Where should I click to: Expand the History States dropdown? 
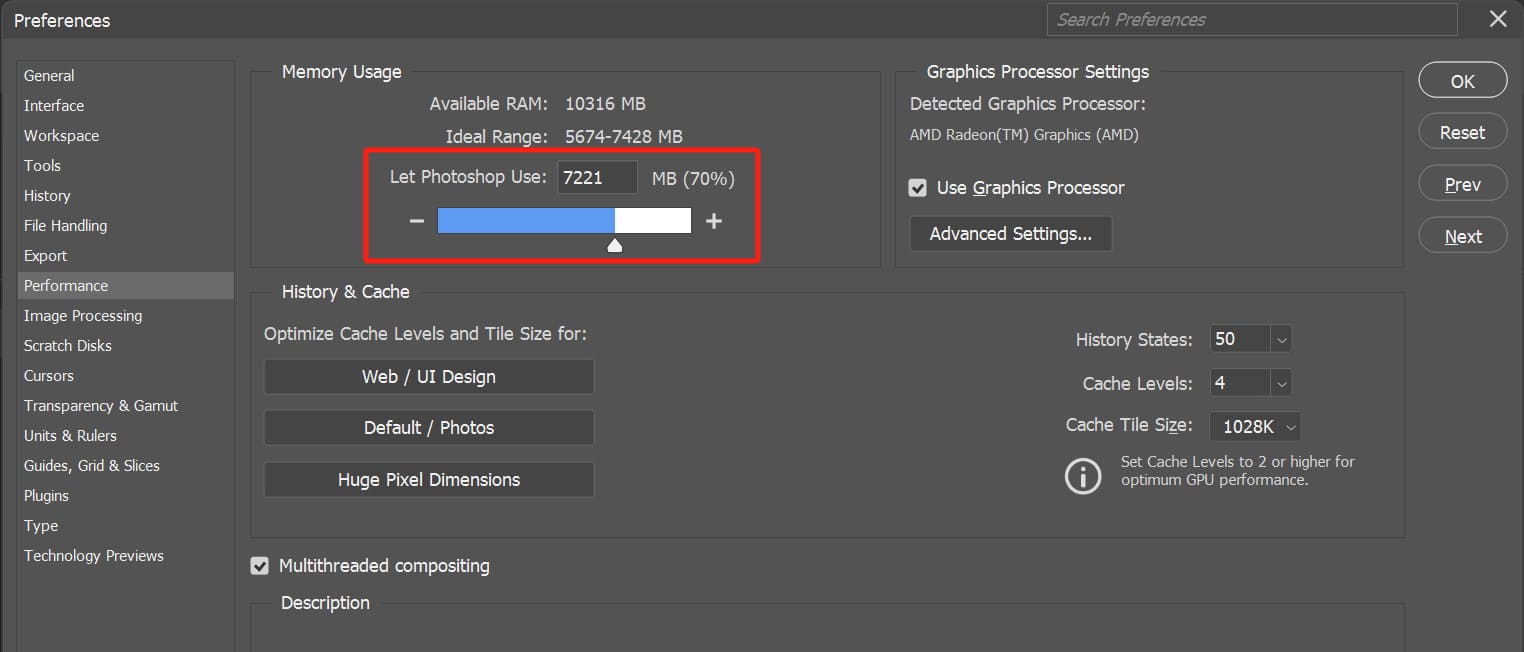point(1281,339)
